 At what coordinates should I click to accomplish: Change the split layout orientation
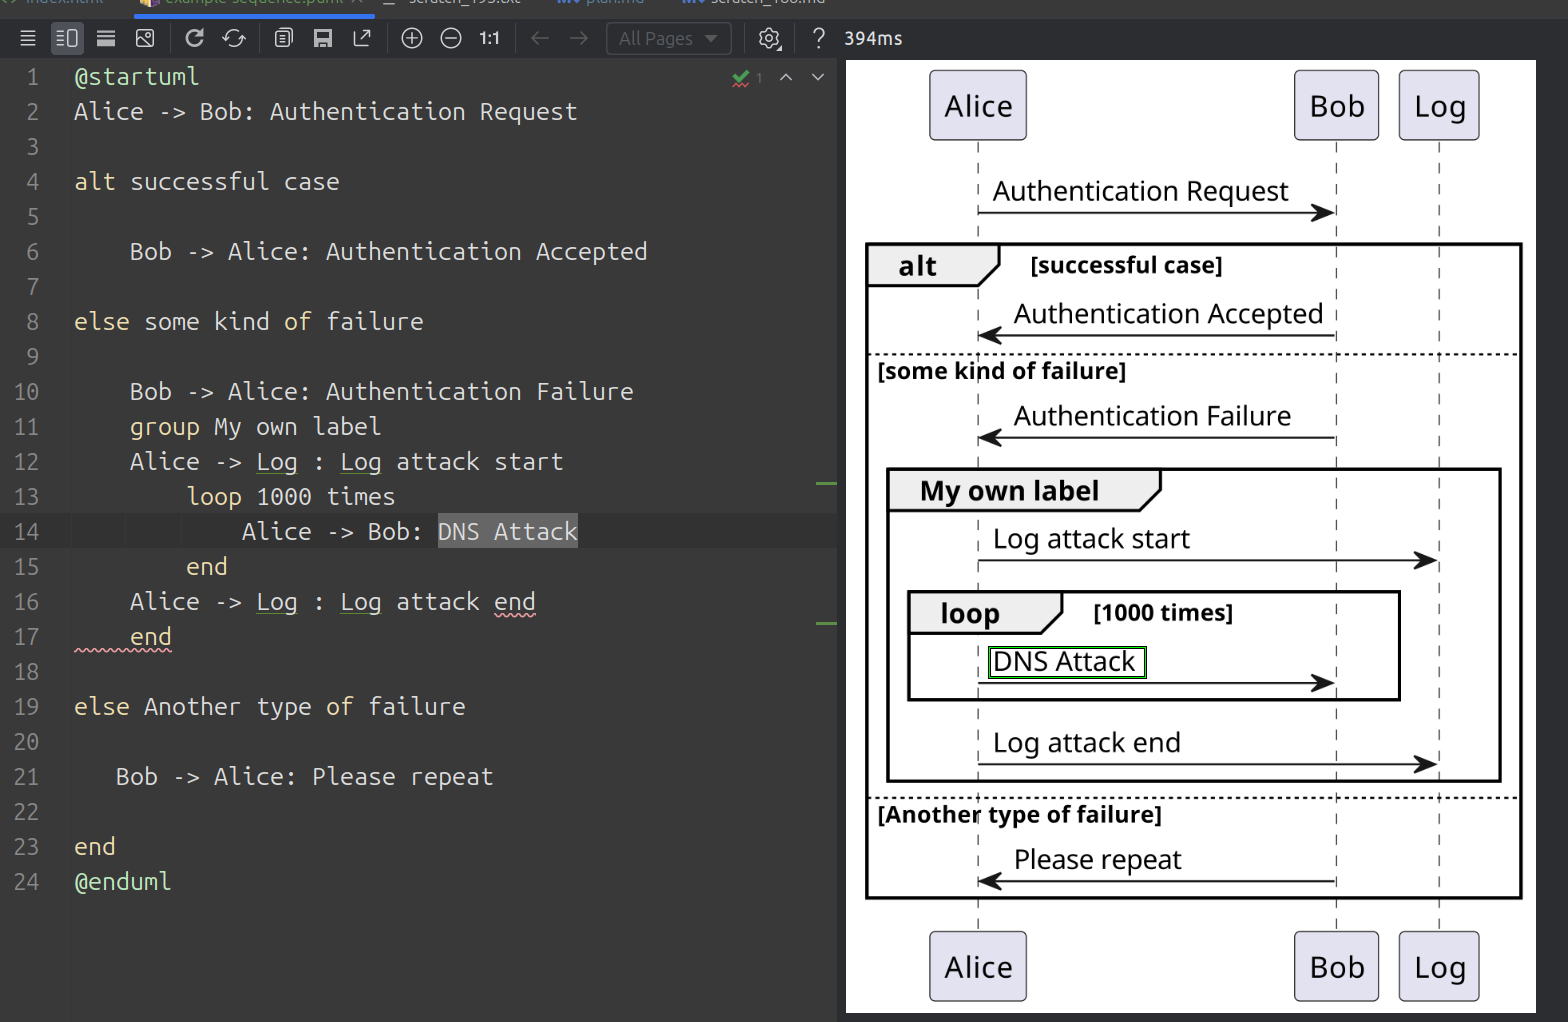pyautogui.click(x=106, y=38)
